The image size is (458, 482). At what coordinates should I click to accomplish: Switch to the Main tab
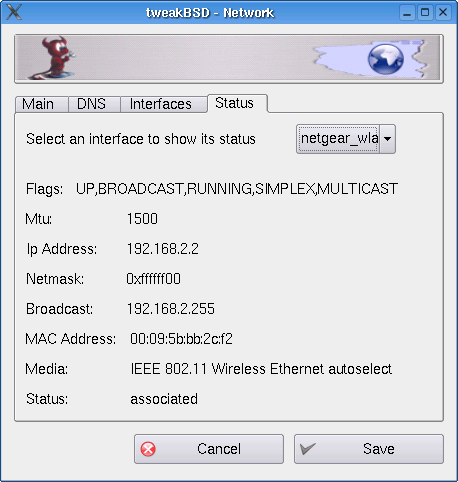point(42,104)
